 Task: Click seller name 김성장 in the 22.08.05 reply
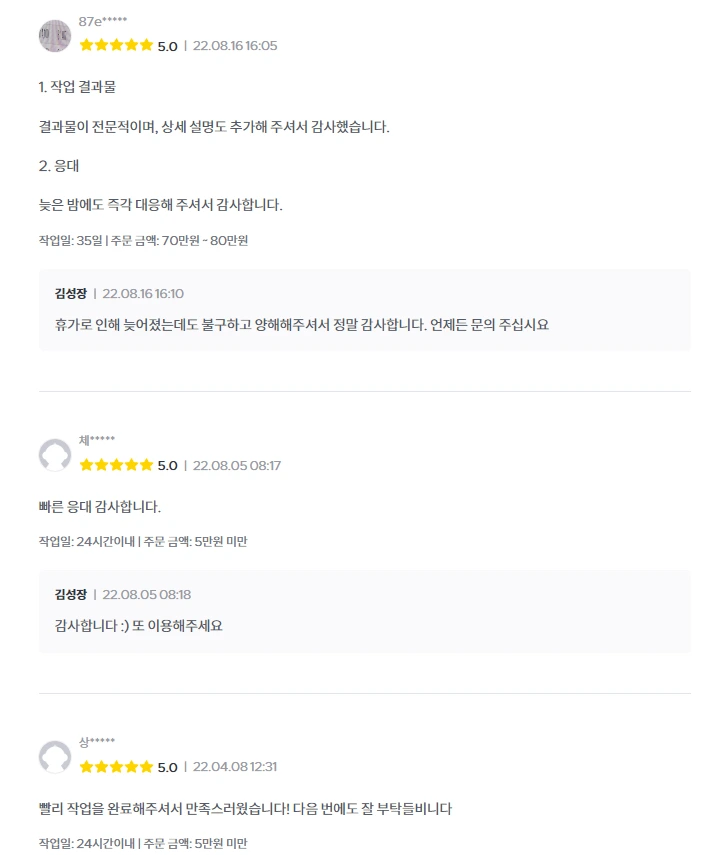(71, 595)
